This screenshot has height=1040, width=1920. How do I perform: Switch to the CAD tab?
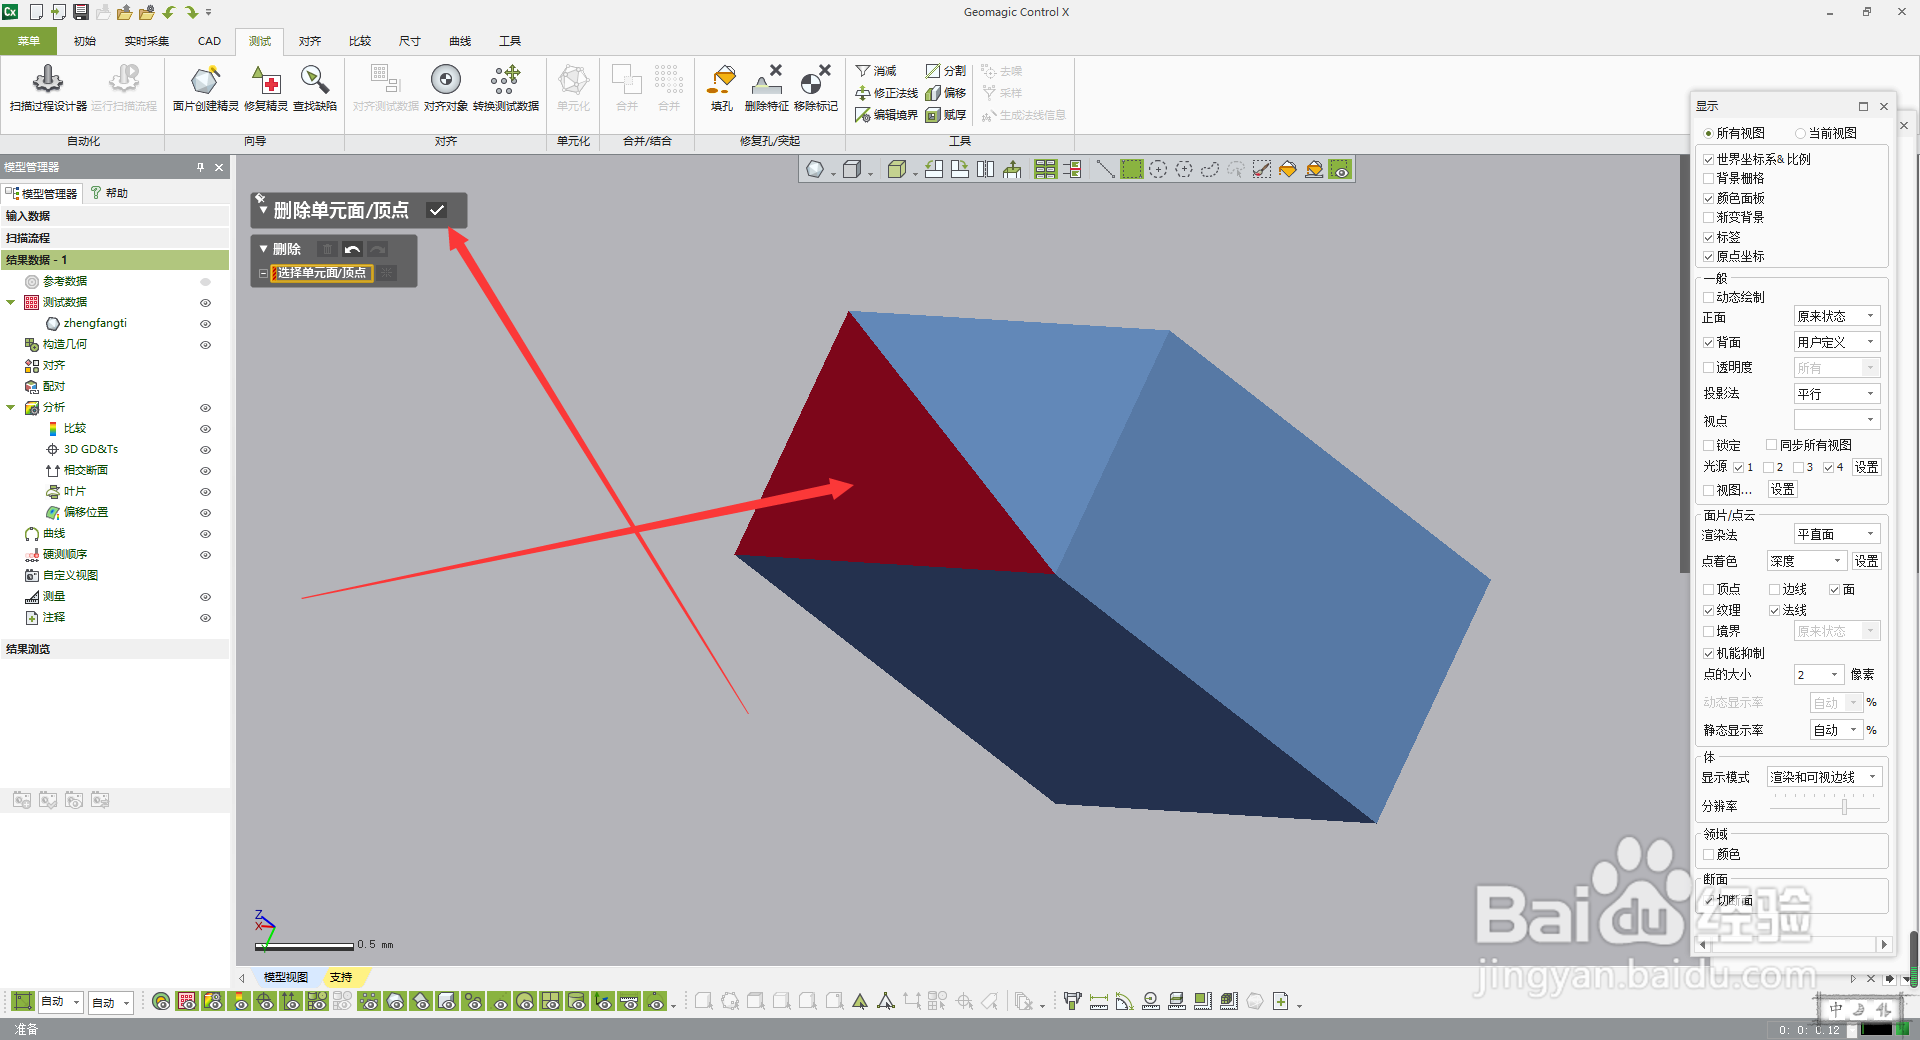tap(209, 41)
